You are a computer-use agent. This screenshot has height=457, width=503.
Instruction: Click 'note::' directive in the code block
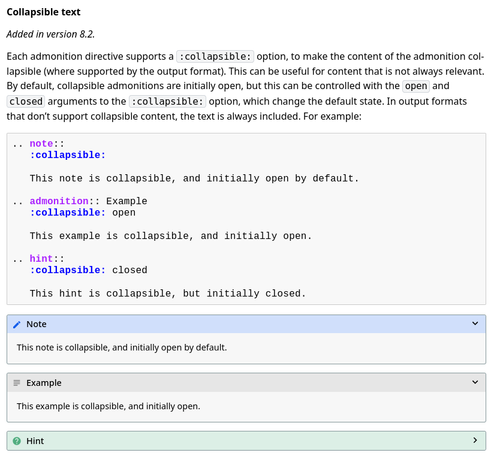click(47, 143)
